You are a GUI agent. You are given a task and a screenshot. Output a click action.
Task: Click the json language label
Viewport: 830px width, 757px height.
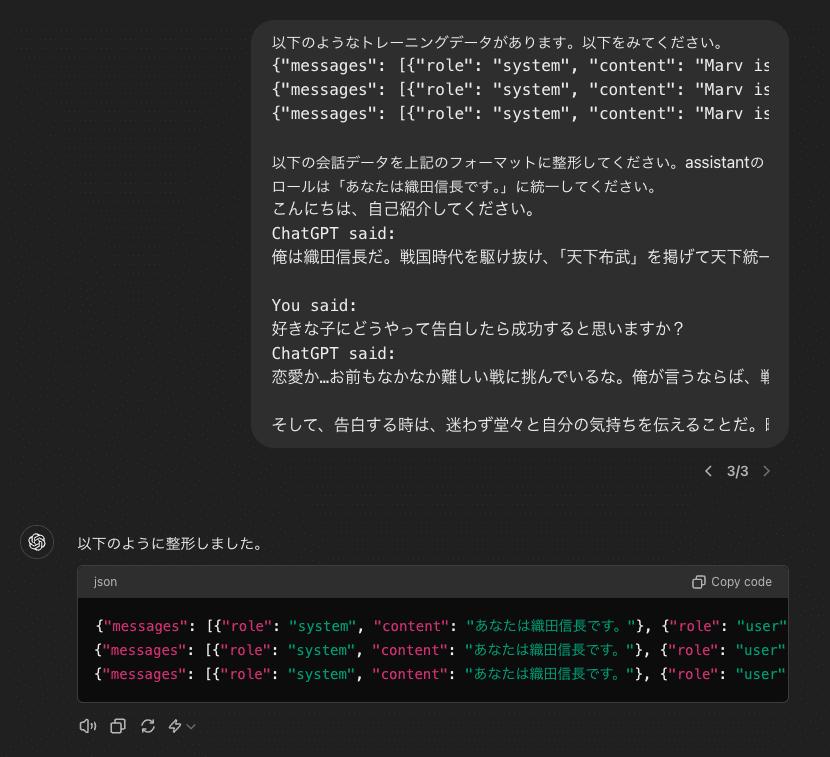click(105, 582)
